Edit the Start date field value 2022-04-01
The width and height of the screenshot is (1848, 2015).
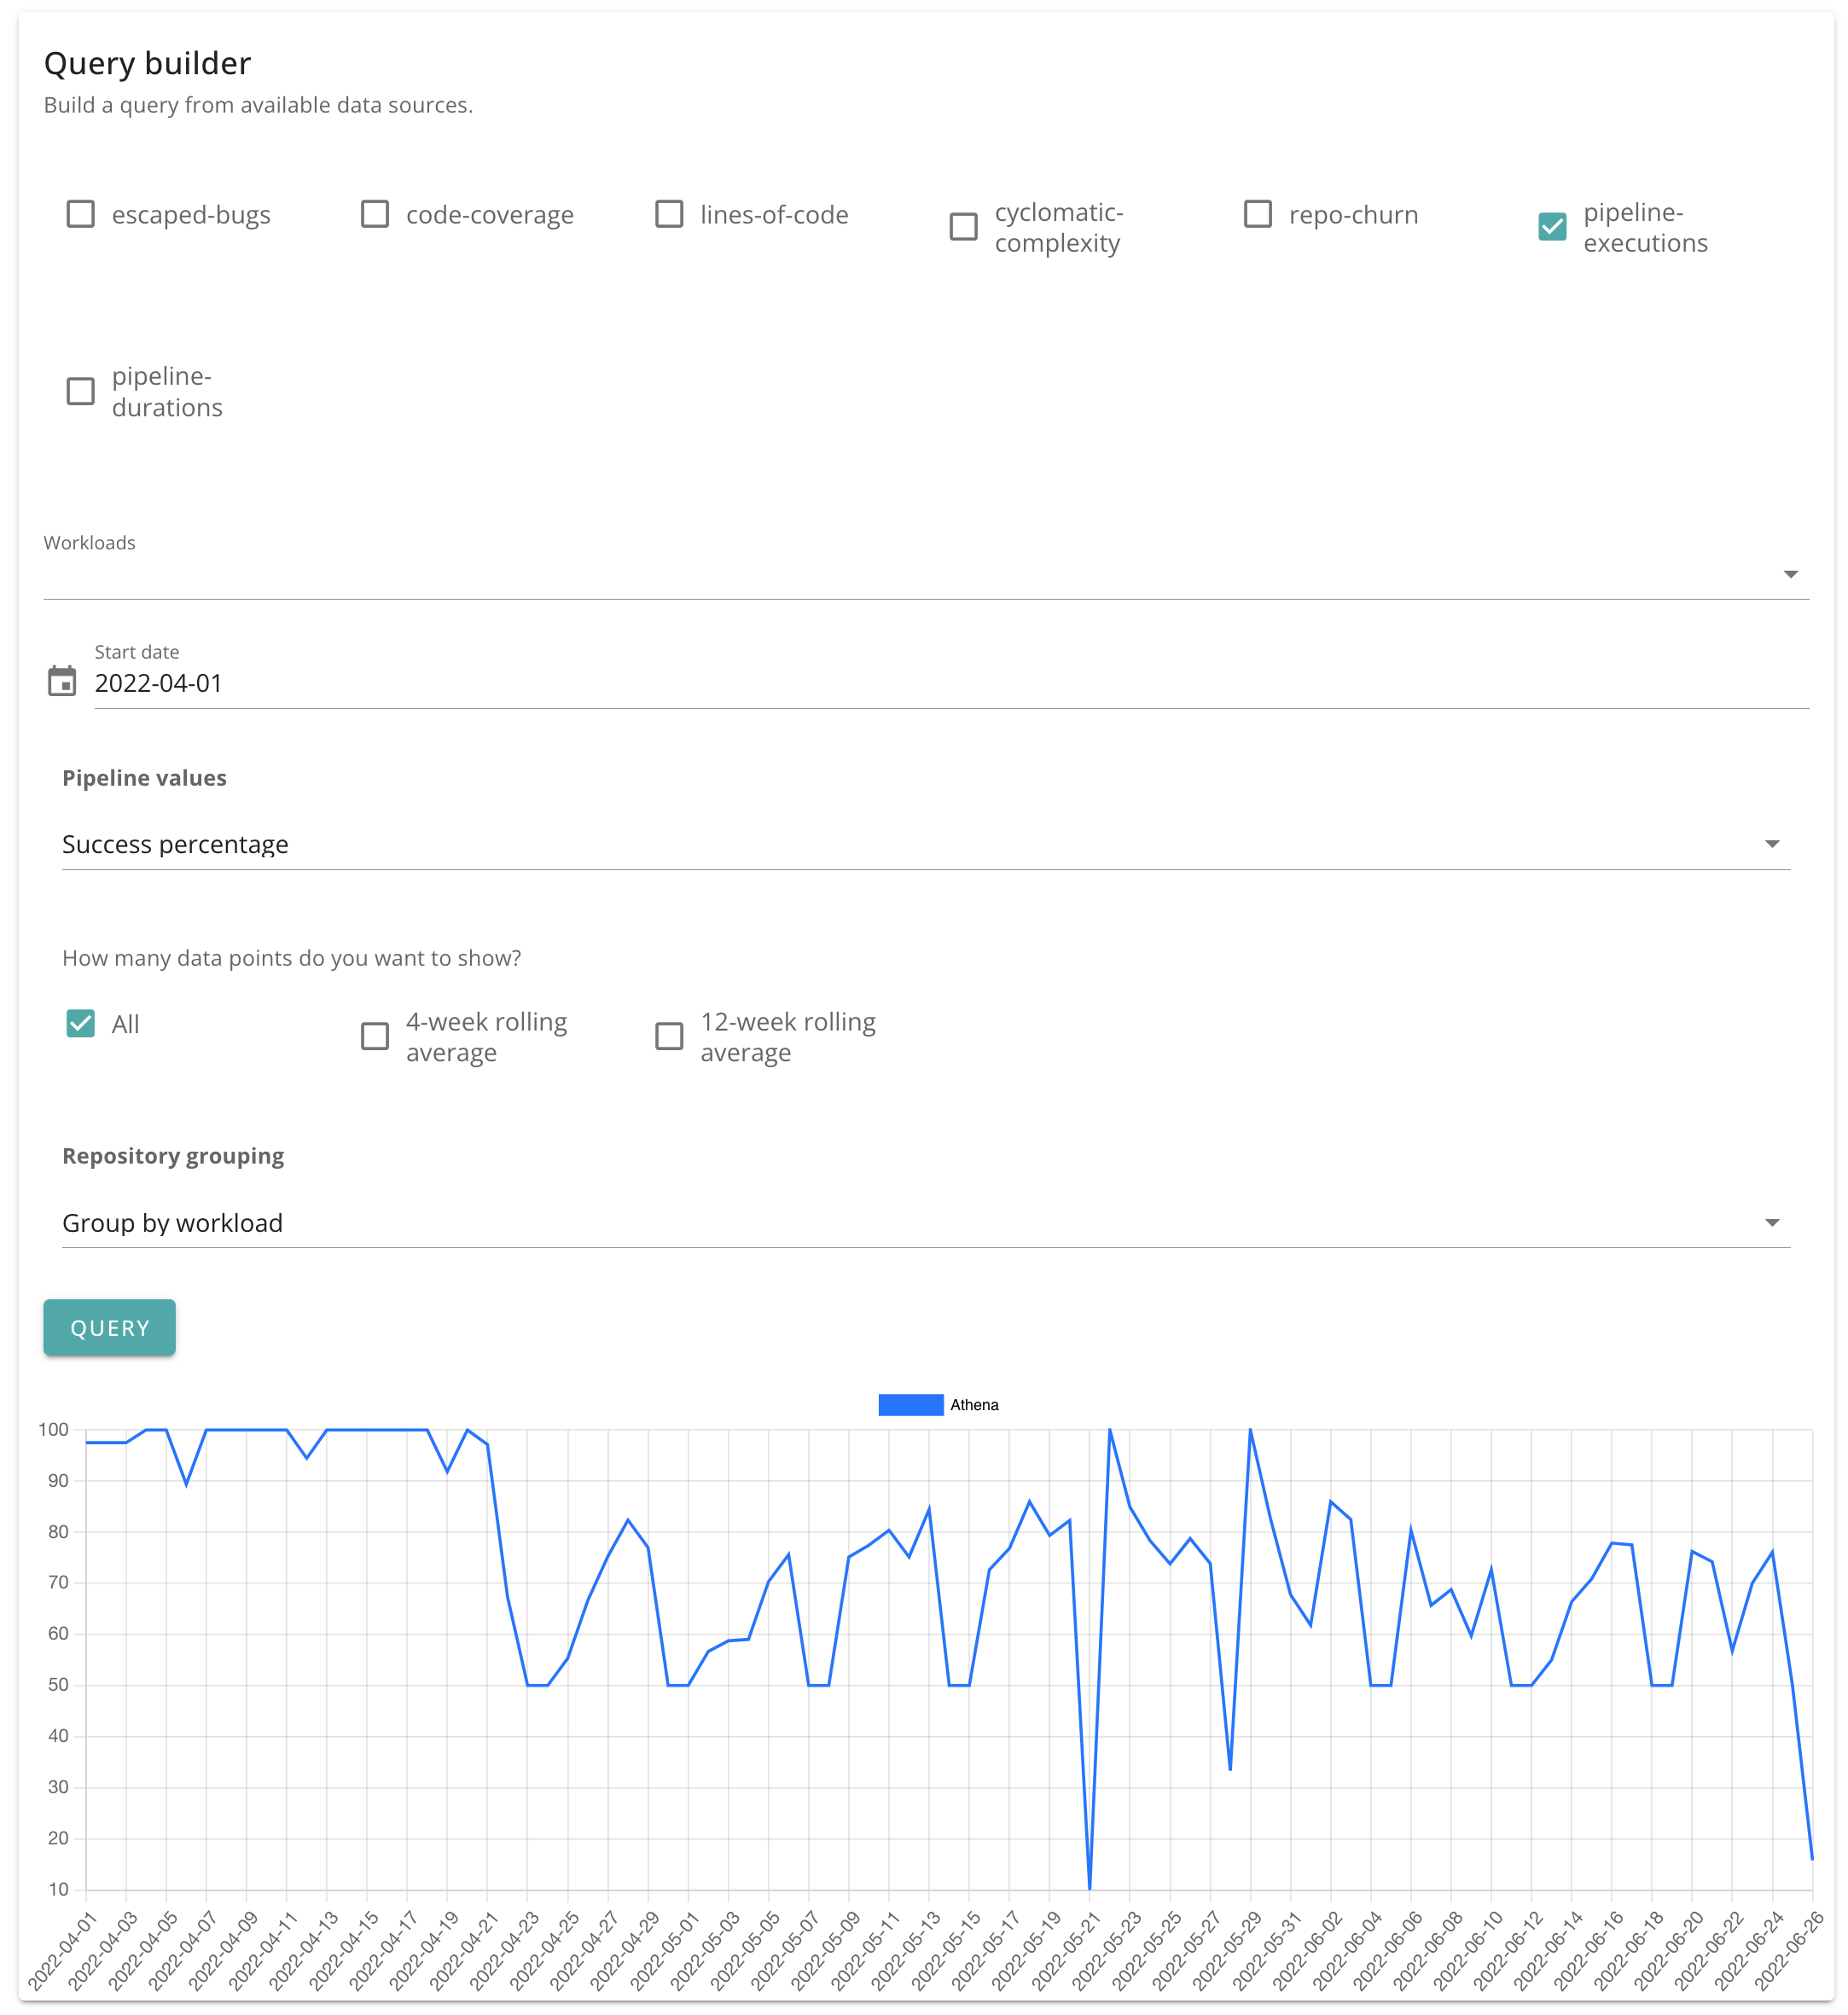point(951,683)
